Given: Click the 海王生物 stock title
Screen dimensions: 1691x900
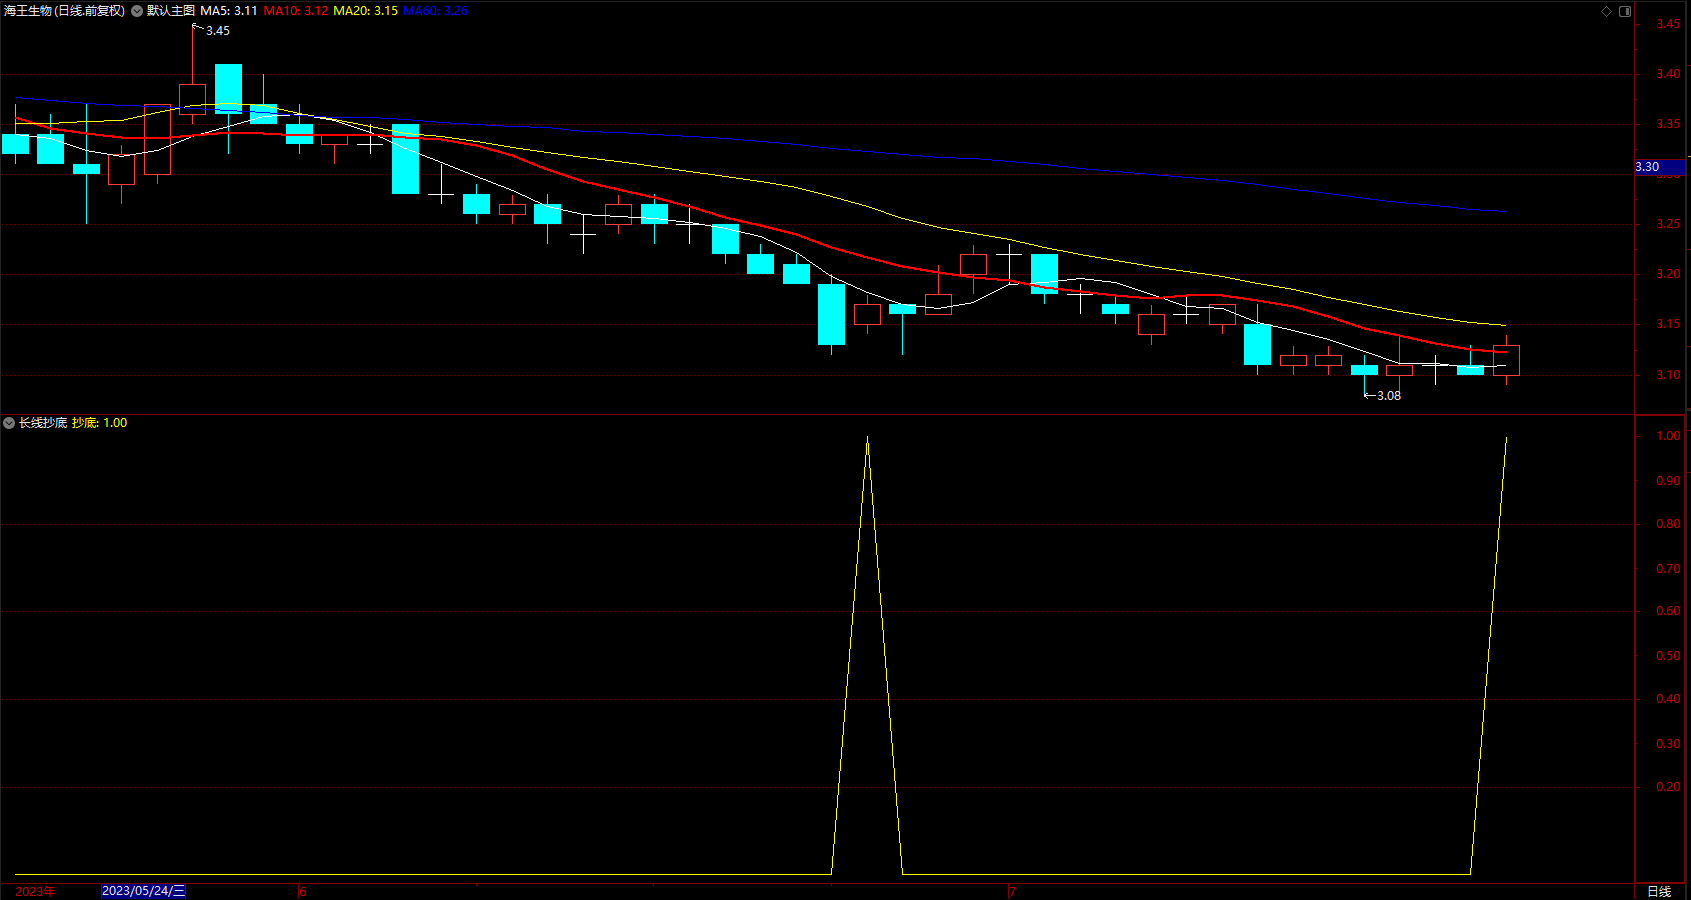Looking at the screenshot, I should pyautogui.click(x=65, y=11).
